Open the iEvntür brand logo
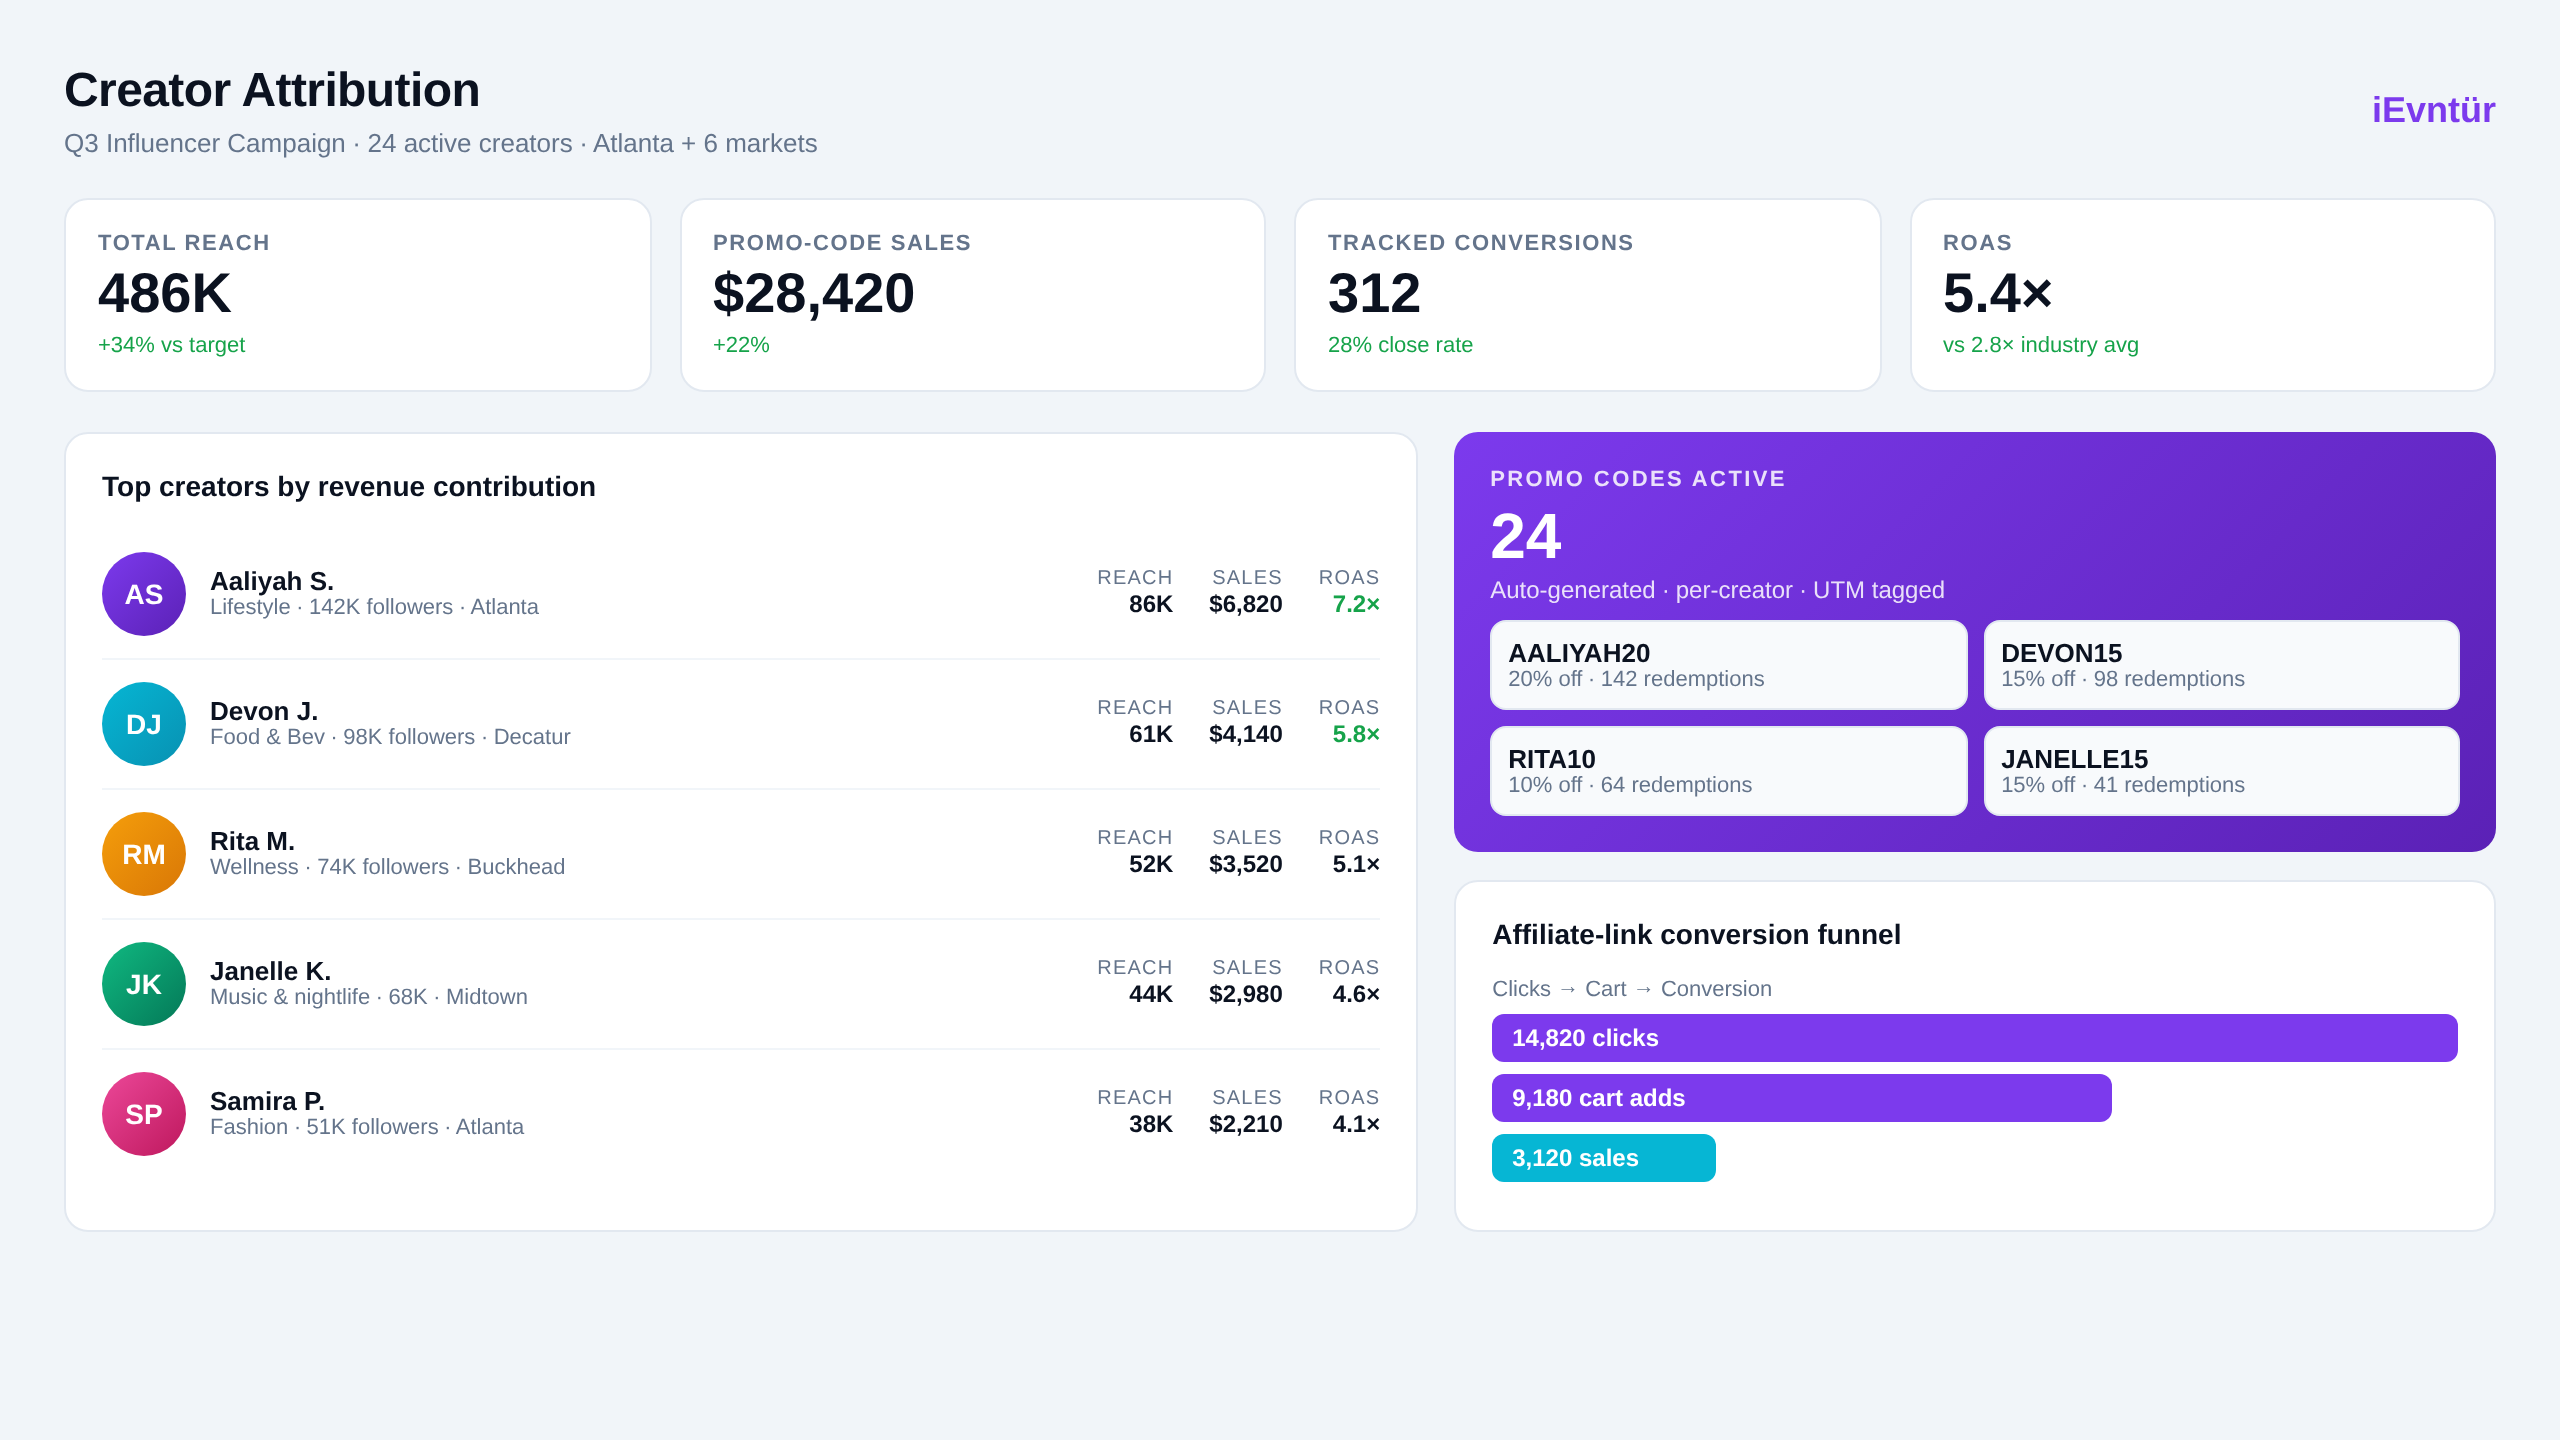This screenshot has width=2560, height=1440. tap(2433, 110)
